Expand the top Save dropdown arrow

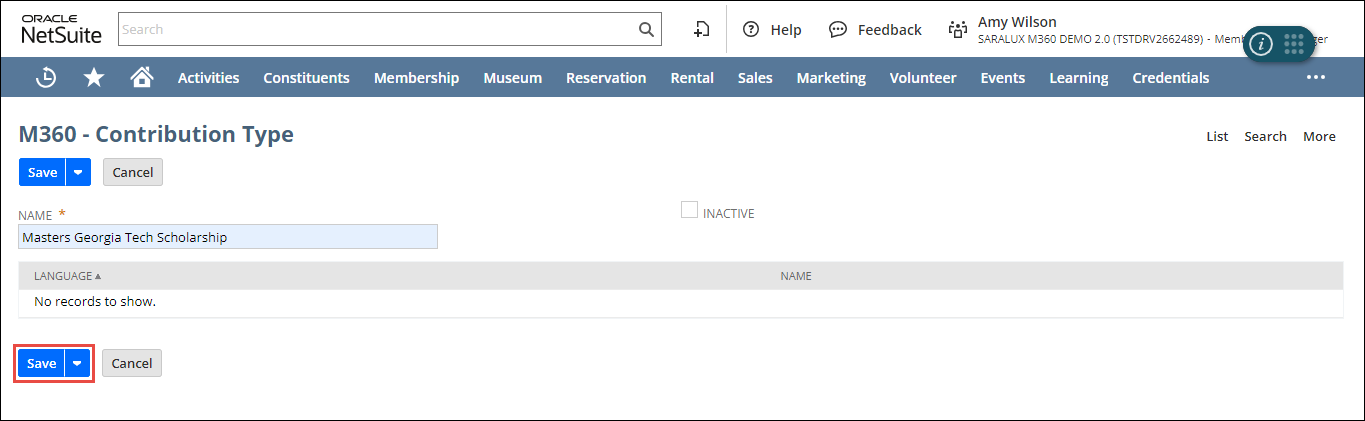pyautogui.click(x=79, y=172)
